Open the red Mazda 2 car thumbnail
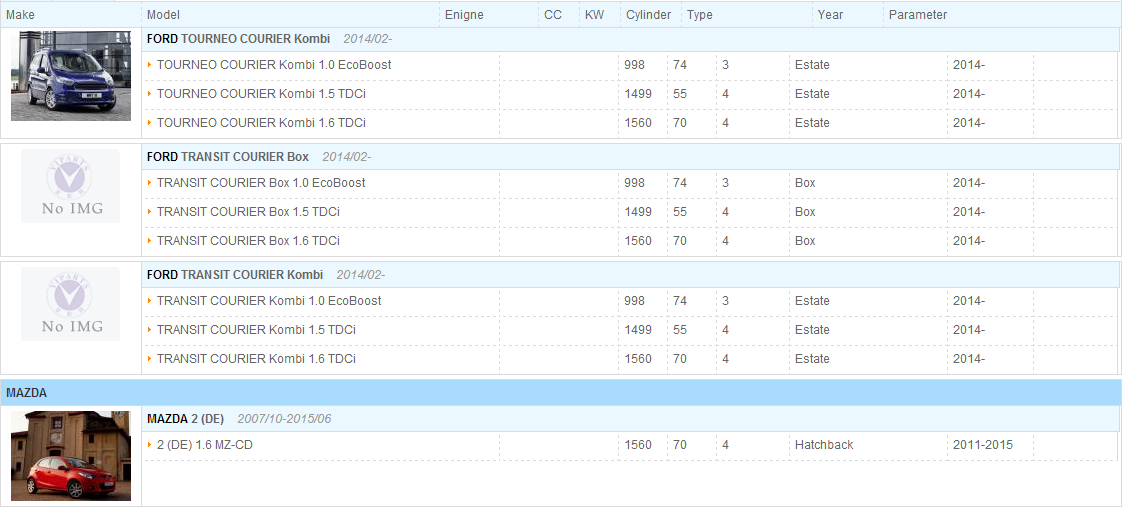 click(71, 456)
